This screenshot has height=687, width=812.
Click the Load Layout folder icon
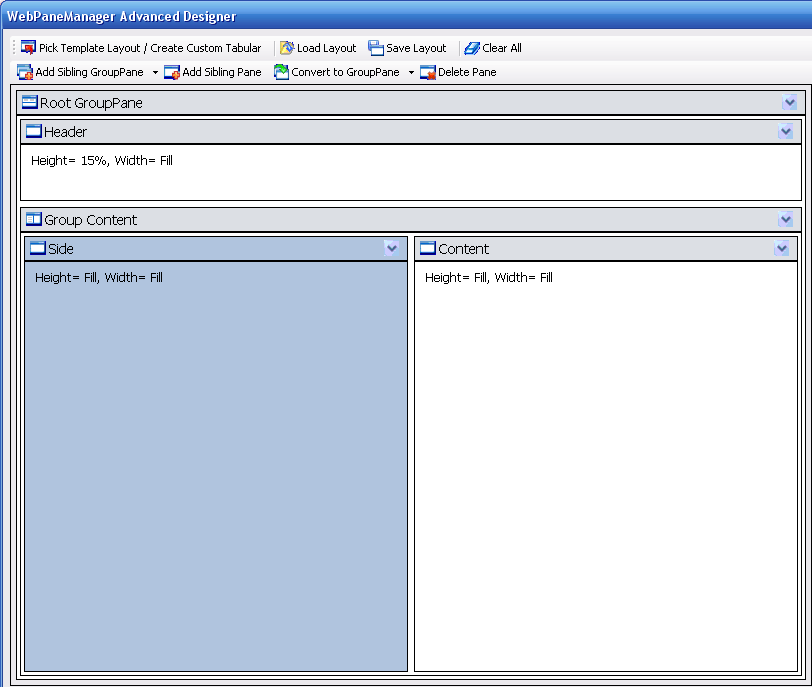pyautogui.click(x=287, y=48)
